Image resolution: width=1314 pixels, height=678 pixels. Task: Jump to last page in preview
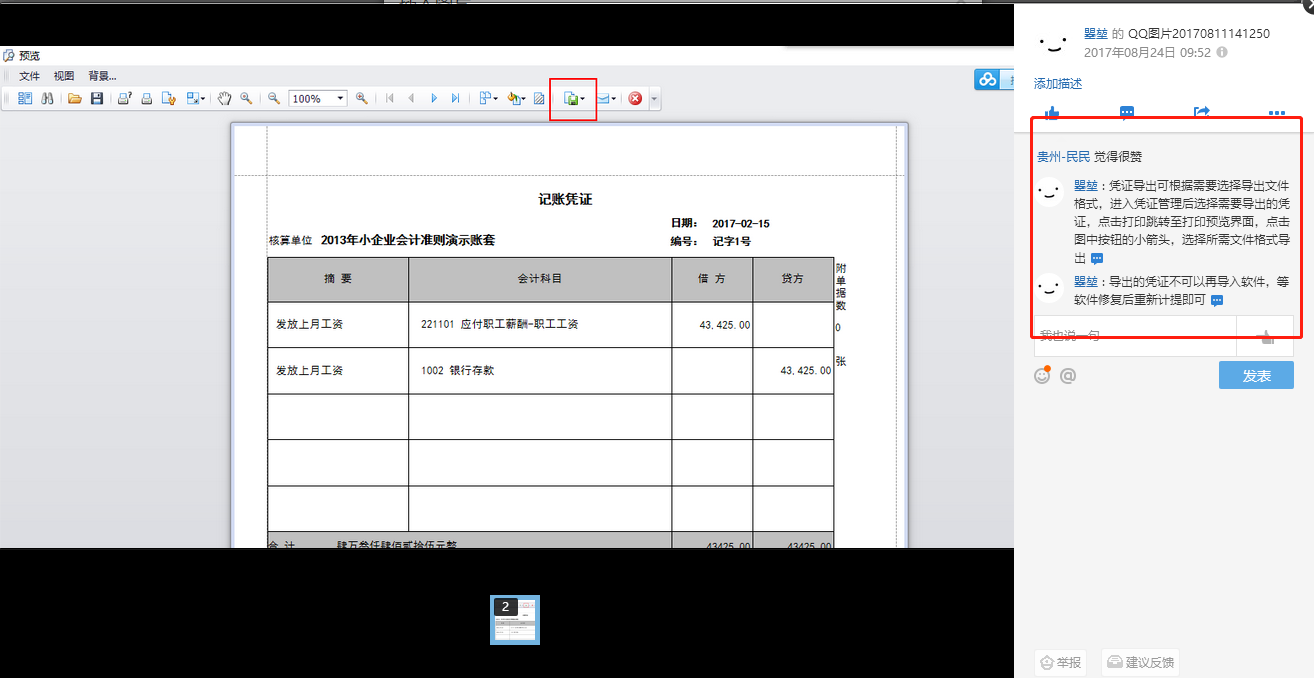456,99
